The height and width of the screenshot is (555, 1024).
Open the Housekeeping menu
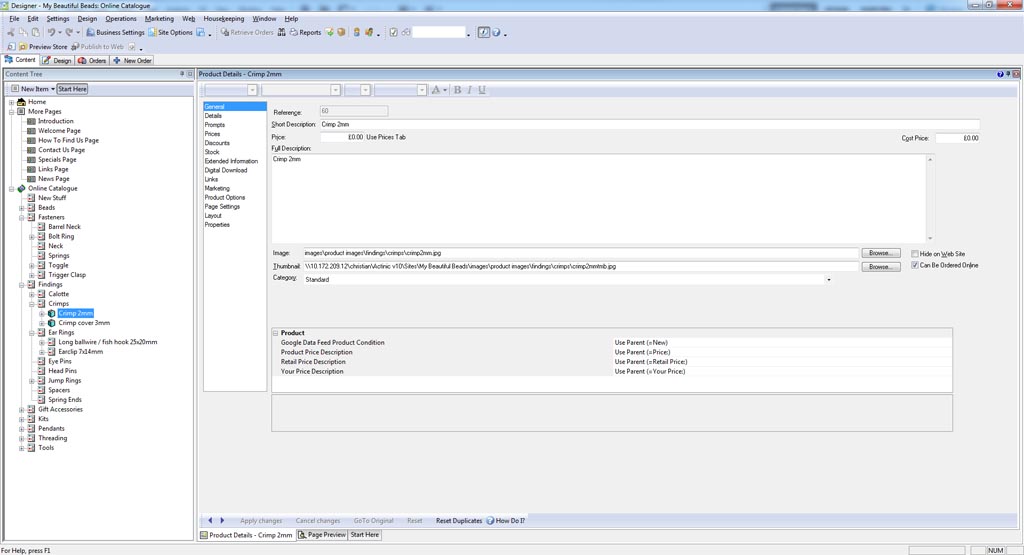click(x=223, y=18)
